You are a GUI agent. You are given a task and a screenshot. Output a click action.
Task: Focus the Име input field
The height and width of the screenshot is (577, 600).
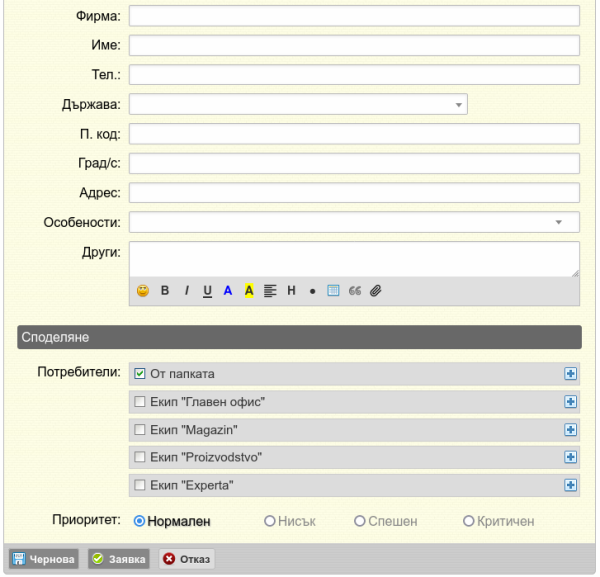tap(354, 46)
